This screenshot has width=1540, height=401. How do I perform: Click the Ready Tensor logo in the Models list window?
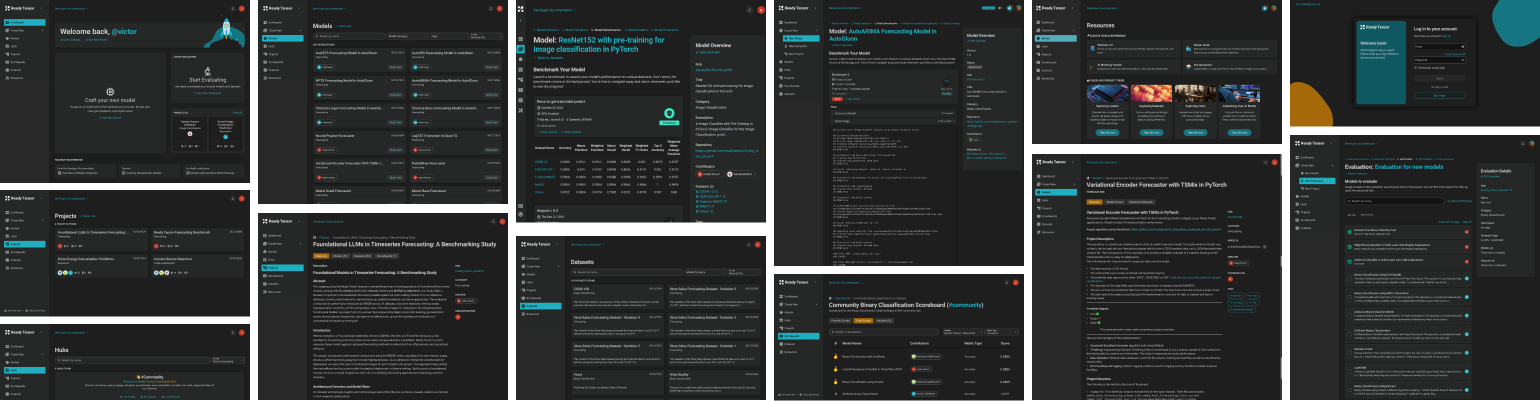(278, 8)
